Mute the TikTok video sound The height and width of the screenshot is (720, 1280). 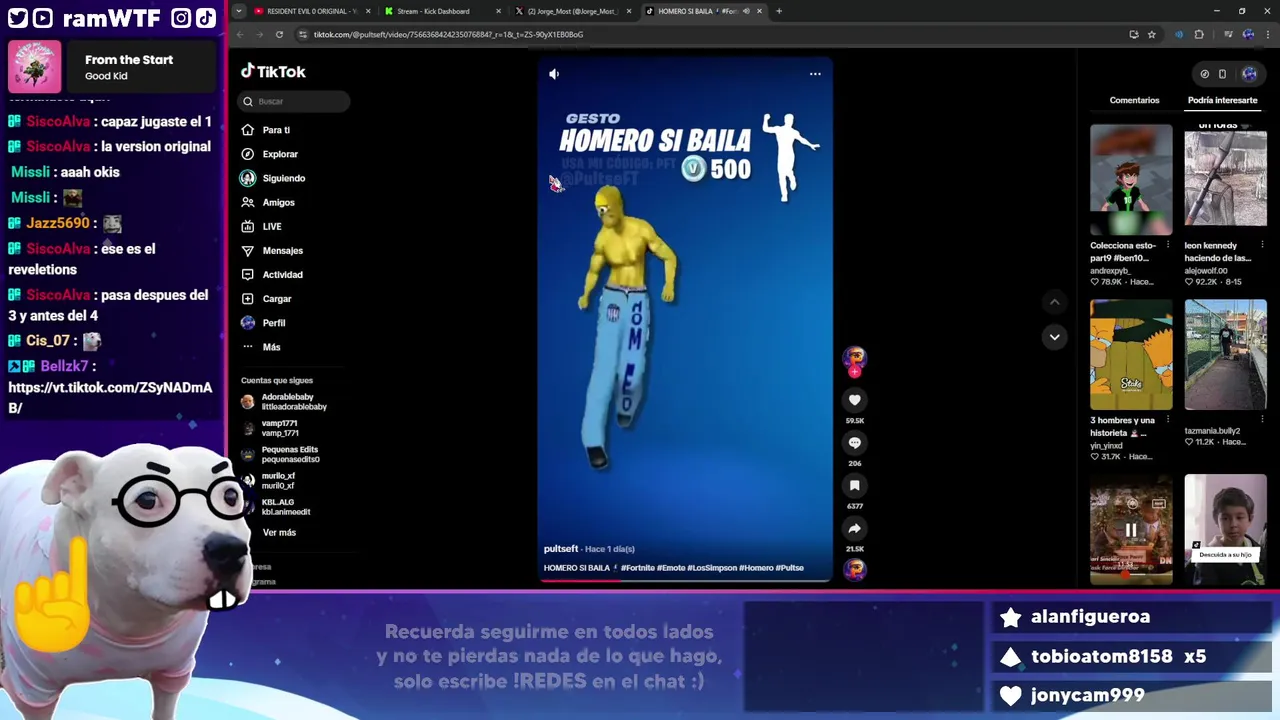coord(554,74)
